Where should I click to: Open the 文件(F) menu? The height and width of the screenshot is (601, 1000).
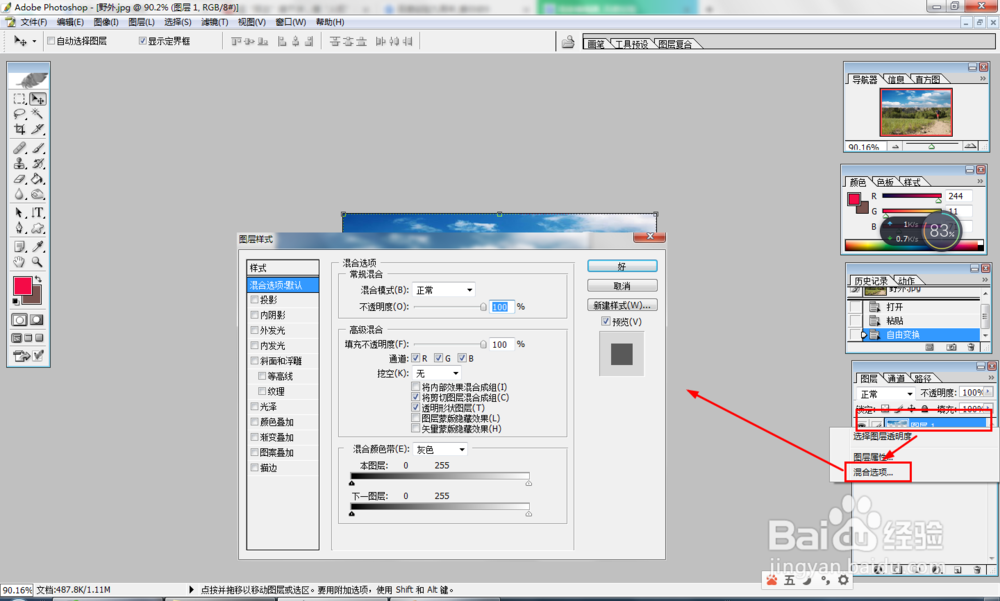(x=33, y=22)
